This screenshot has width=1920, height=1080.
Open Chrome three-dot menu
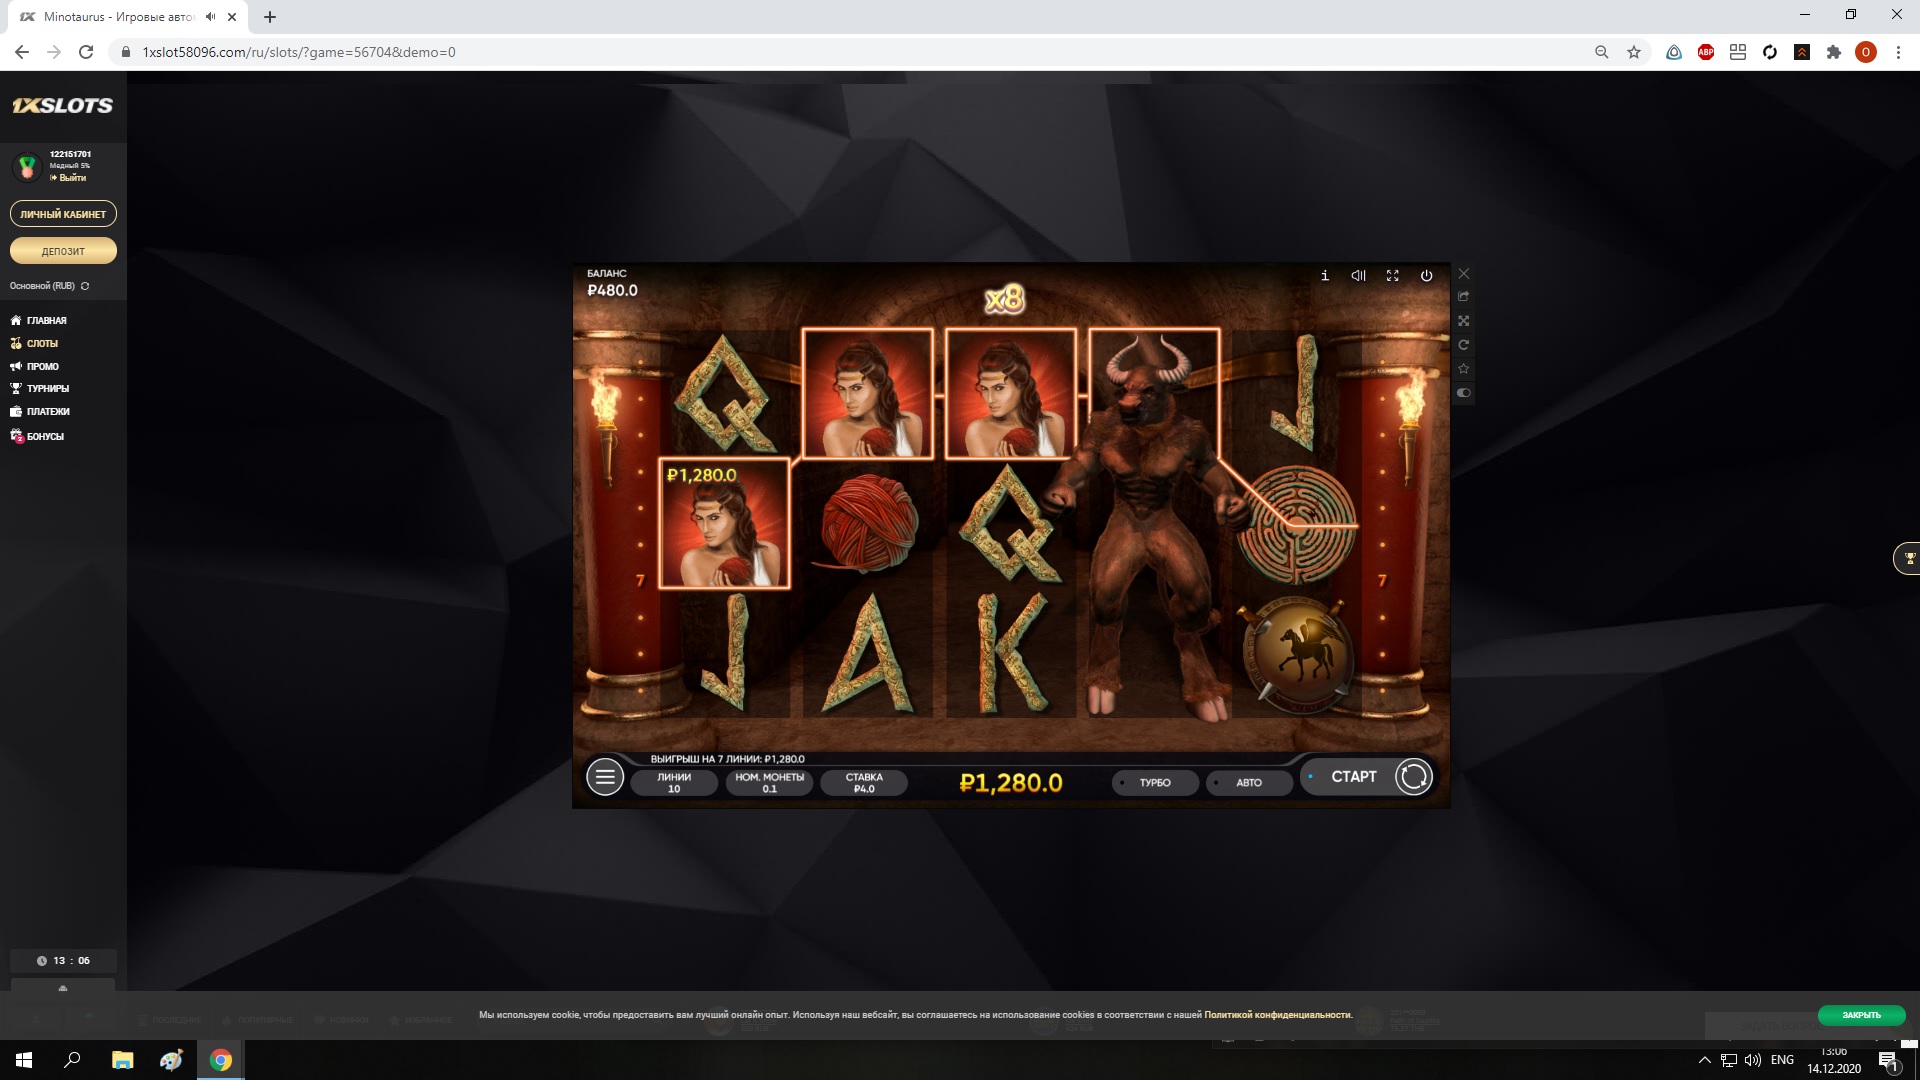1898,52
